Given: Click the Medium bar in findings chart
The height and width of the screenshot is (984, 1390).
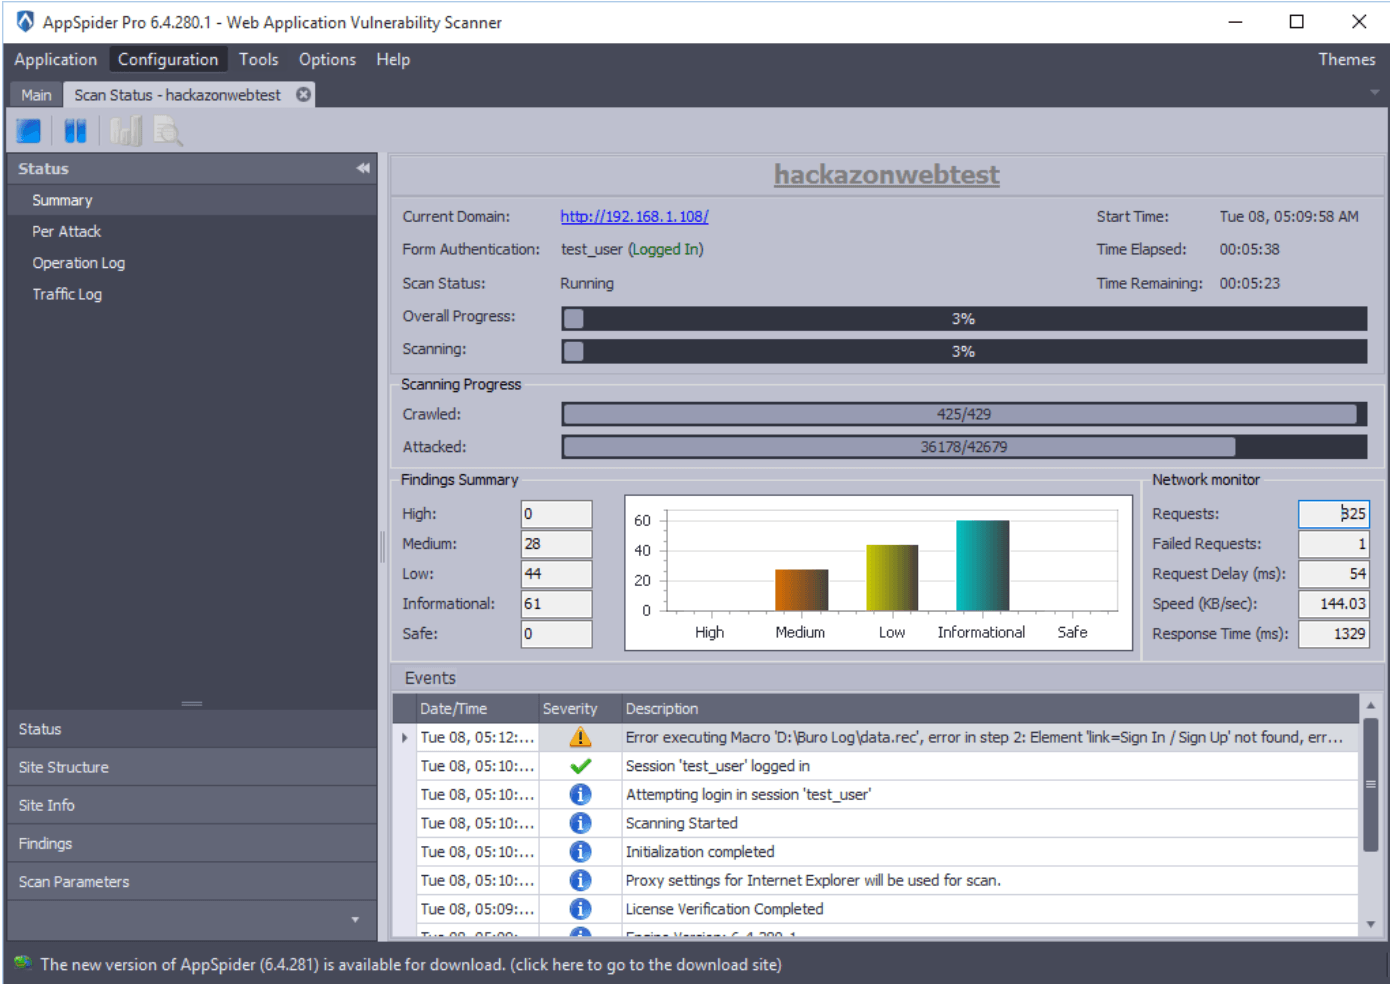Looking at the screenshot, I should (x=801, y=590).
